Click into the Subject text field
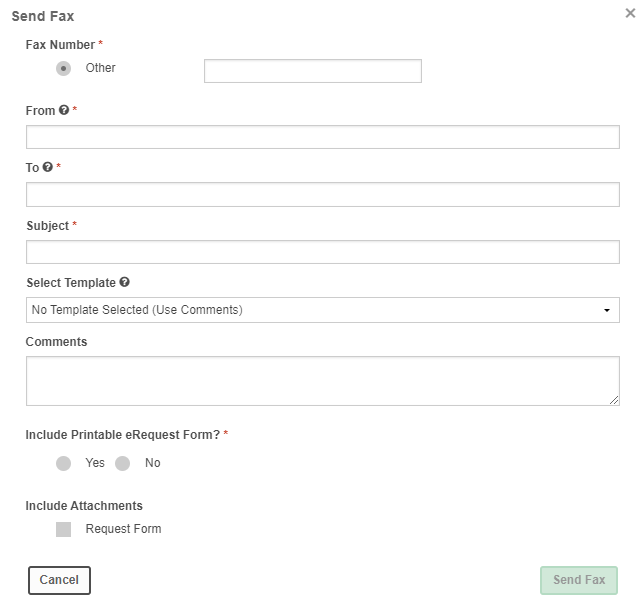This screenshot has width=639, height=607. tap(323, 252)
